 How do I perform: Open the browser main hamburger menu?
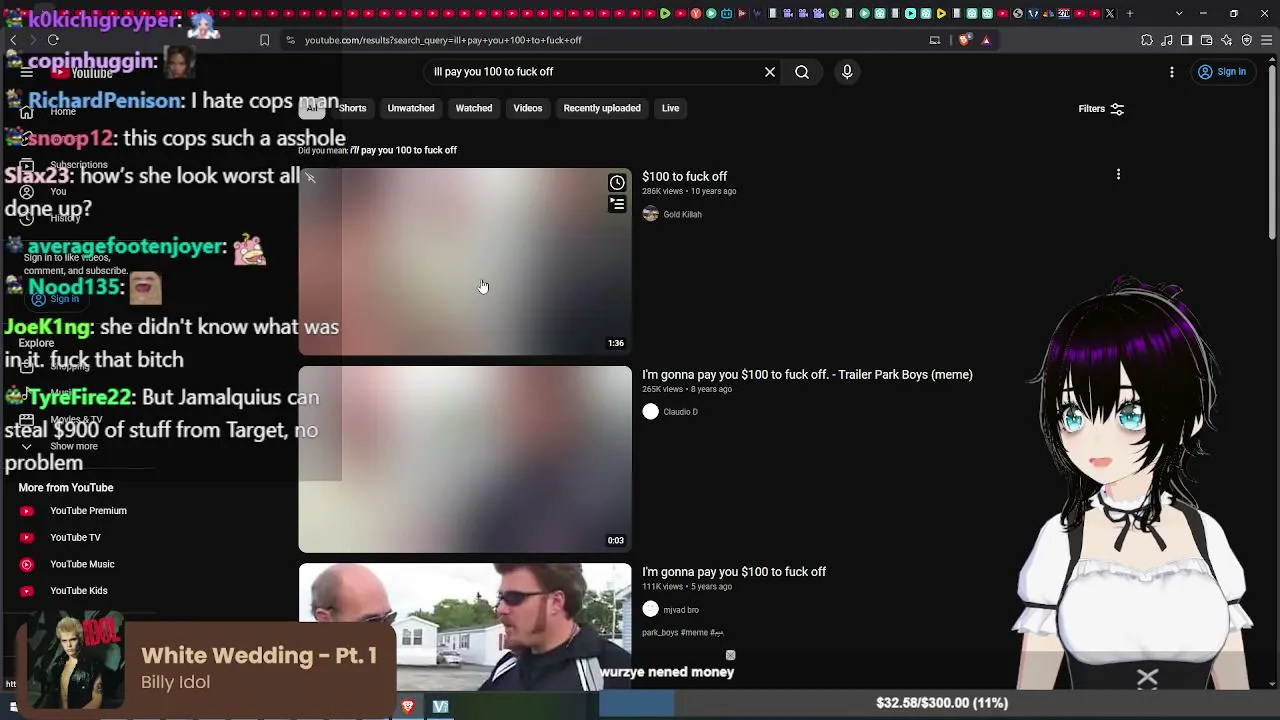tap(1267, 40)
